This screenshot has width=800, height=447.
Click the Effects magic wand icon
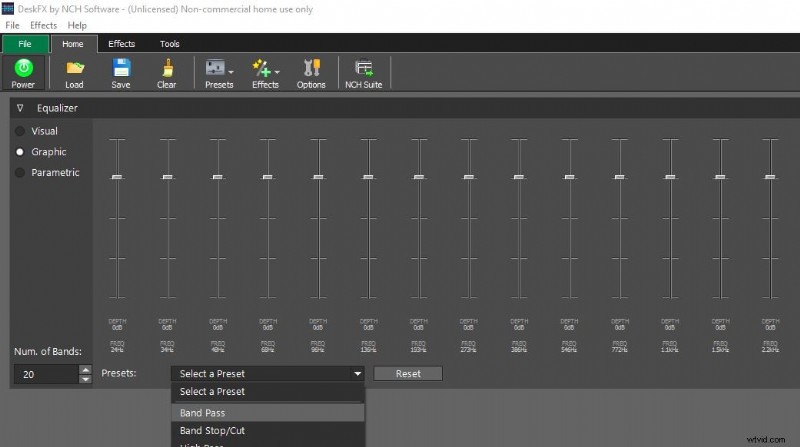pyautogui.click(x=261, y=68)
